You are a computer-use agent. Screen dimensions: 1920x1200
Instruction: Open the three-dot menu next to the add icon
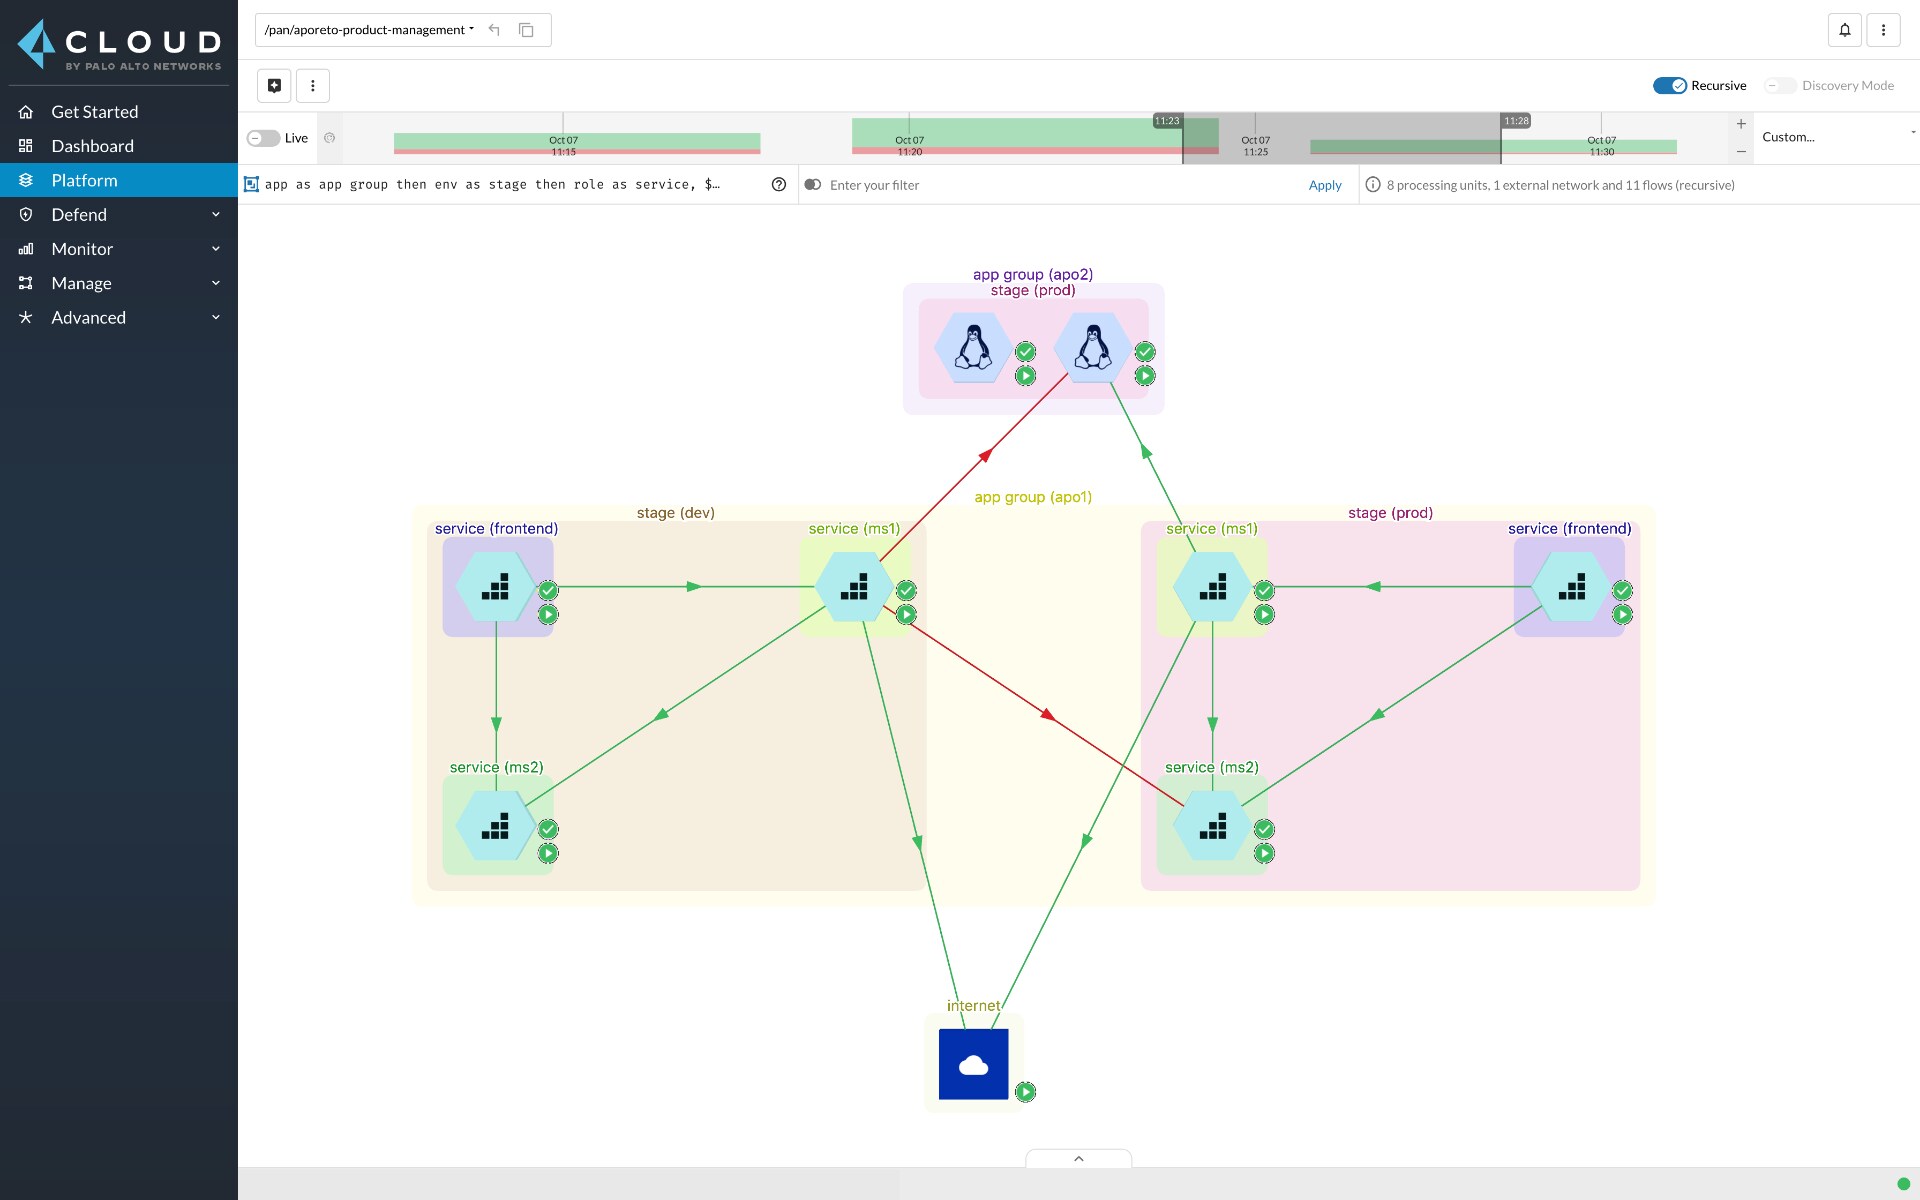tap(312, 85)
